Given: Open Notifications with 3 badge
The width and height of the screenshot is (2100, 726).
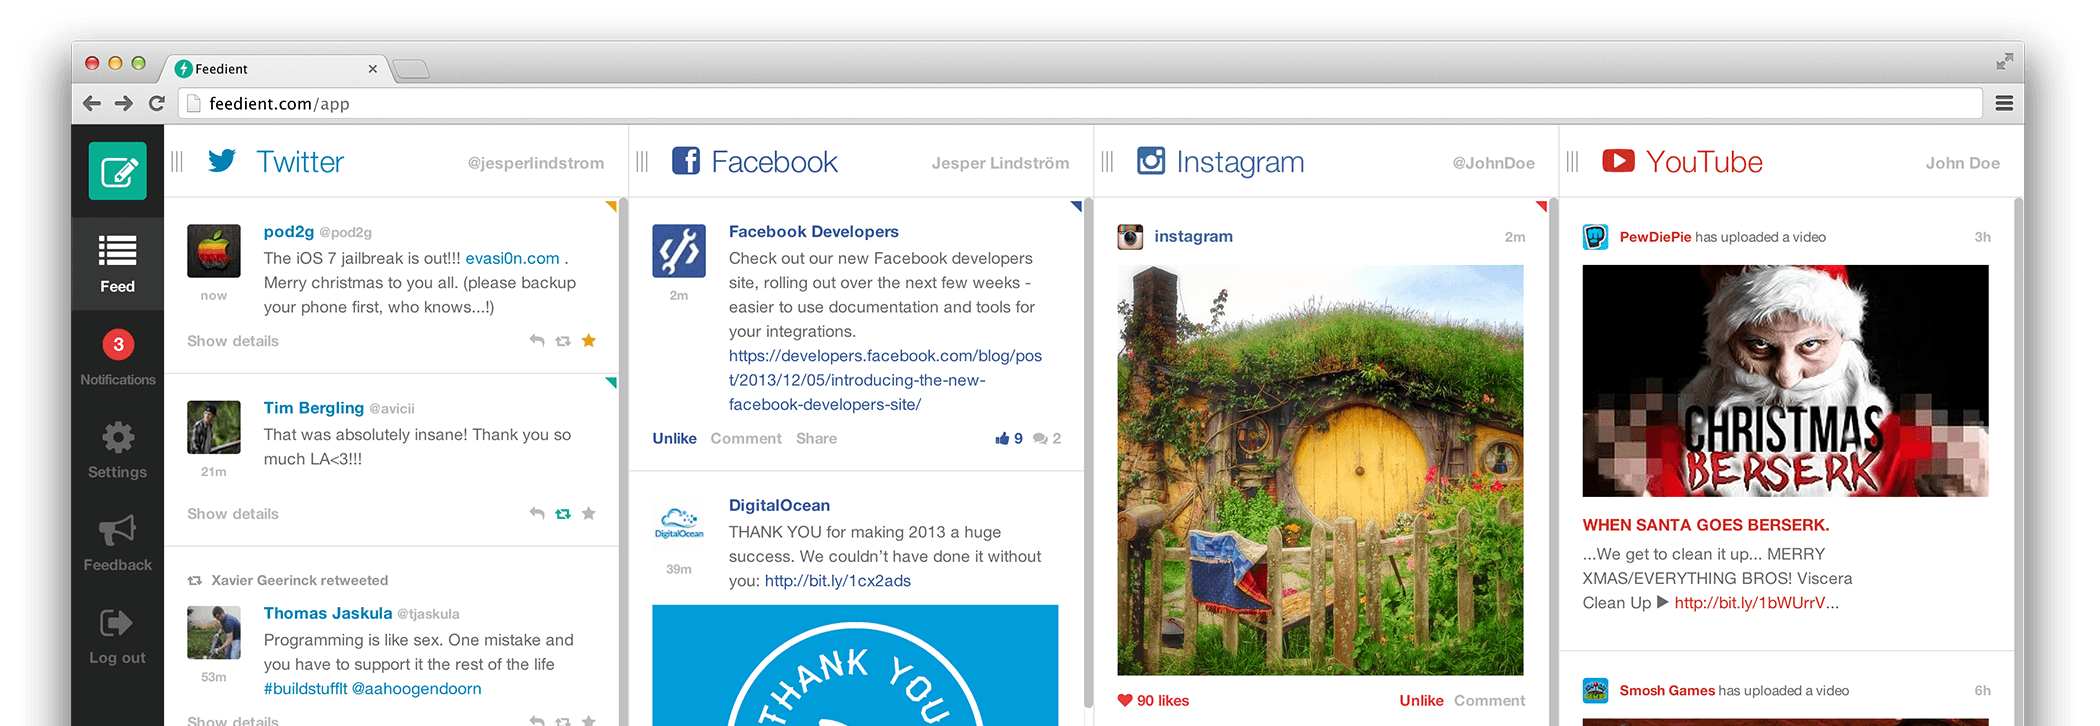Looking at the screenshot, I should (x=118, y=357).
